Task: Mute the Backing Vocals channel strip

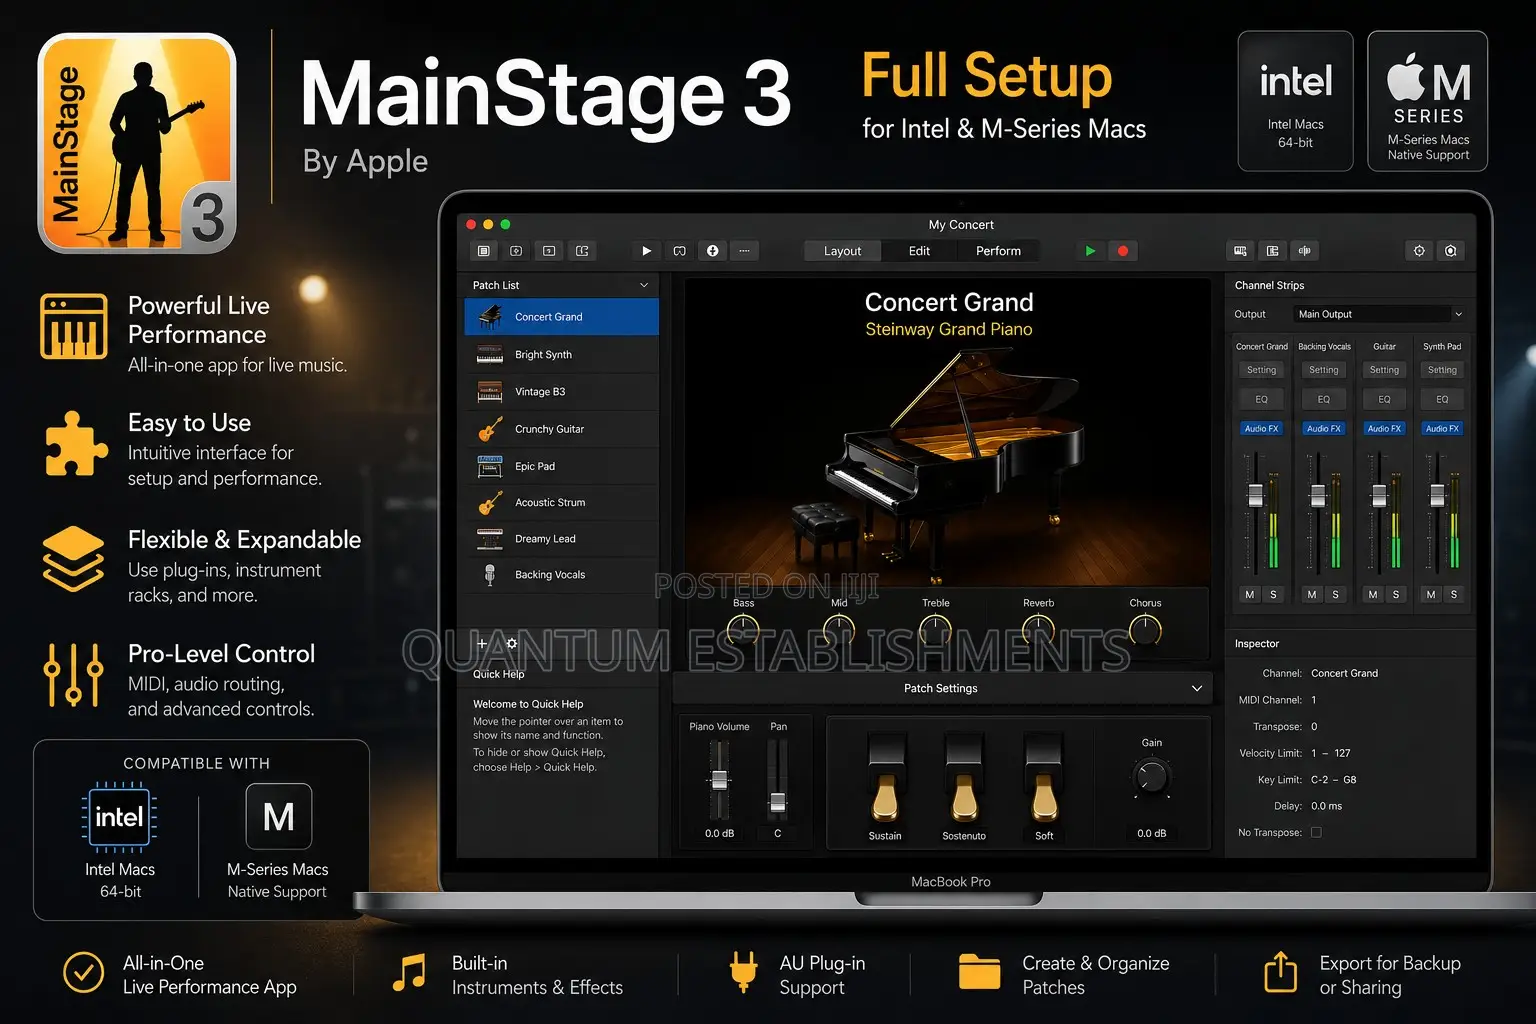Action: (1312, 595)
